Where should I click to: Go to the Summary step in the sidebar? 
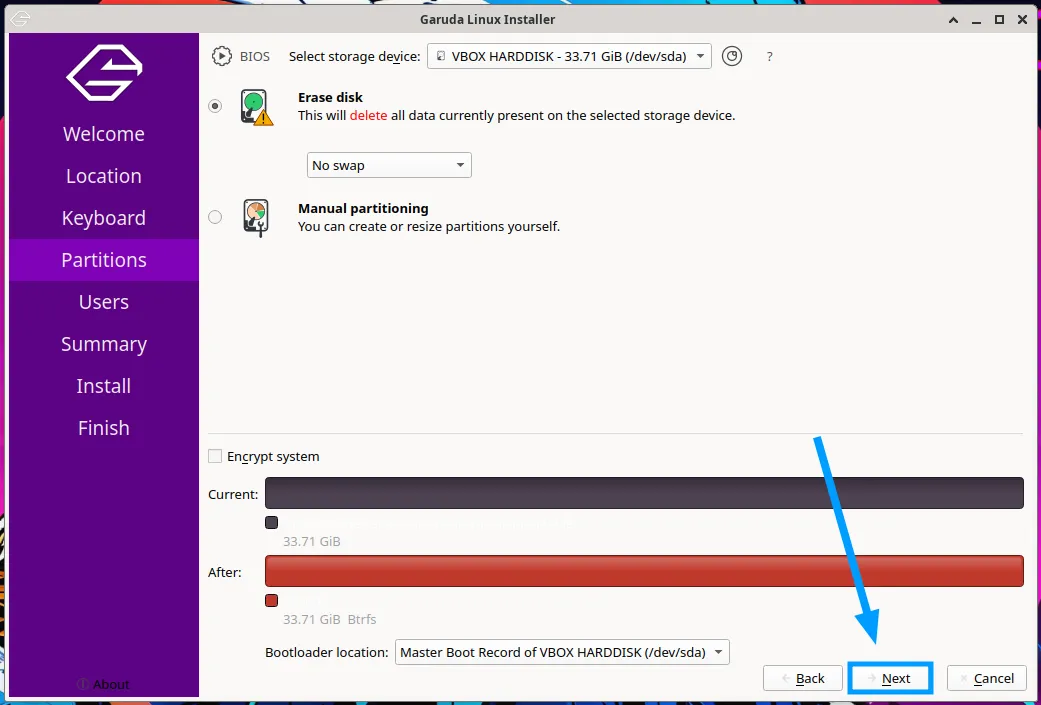(104, 344)
